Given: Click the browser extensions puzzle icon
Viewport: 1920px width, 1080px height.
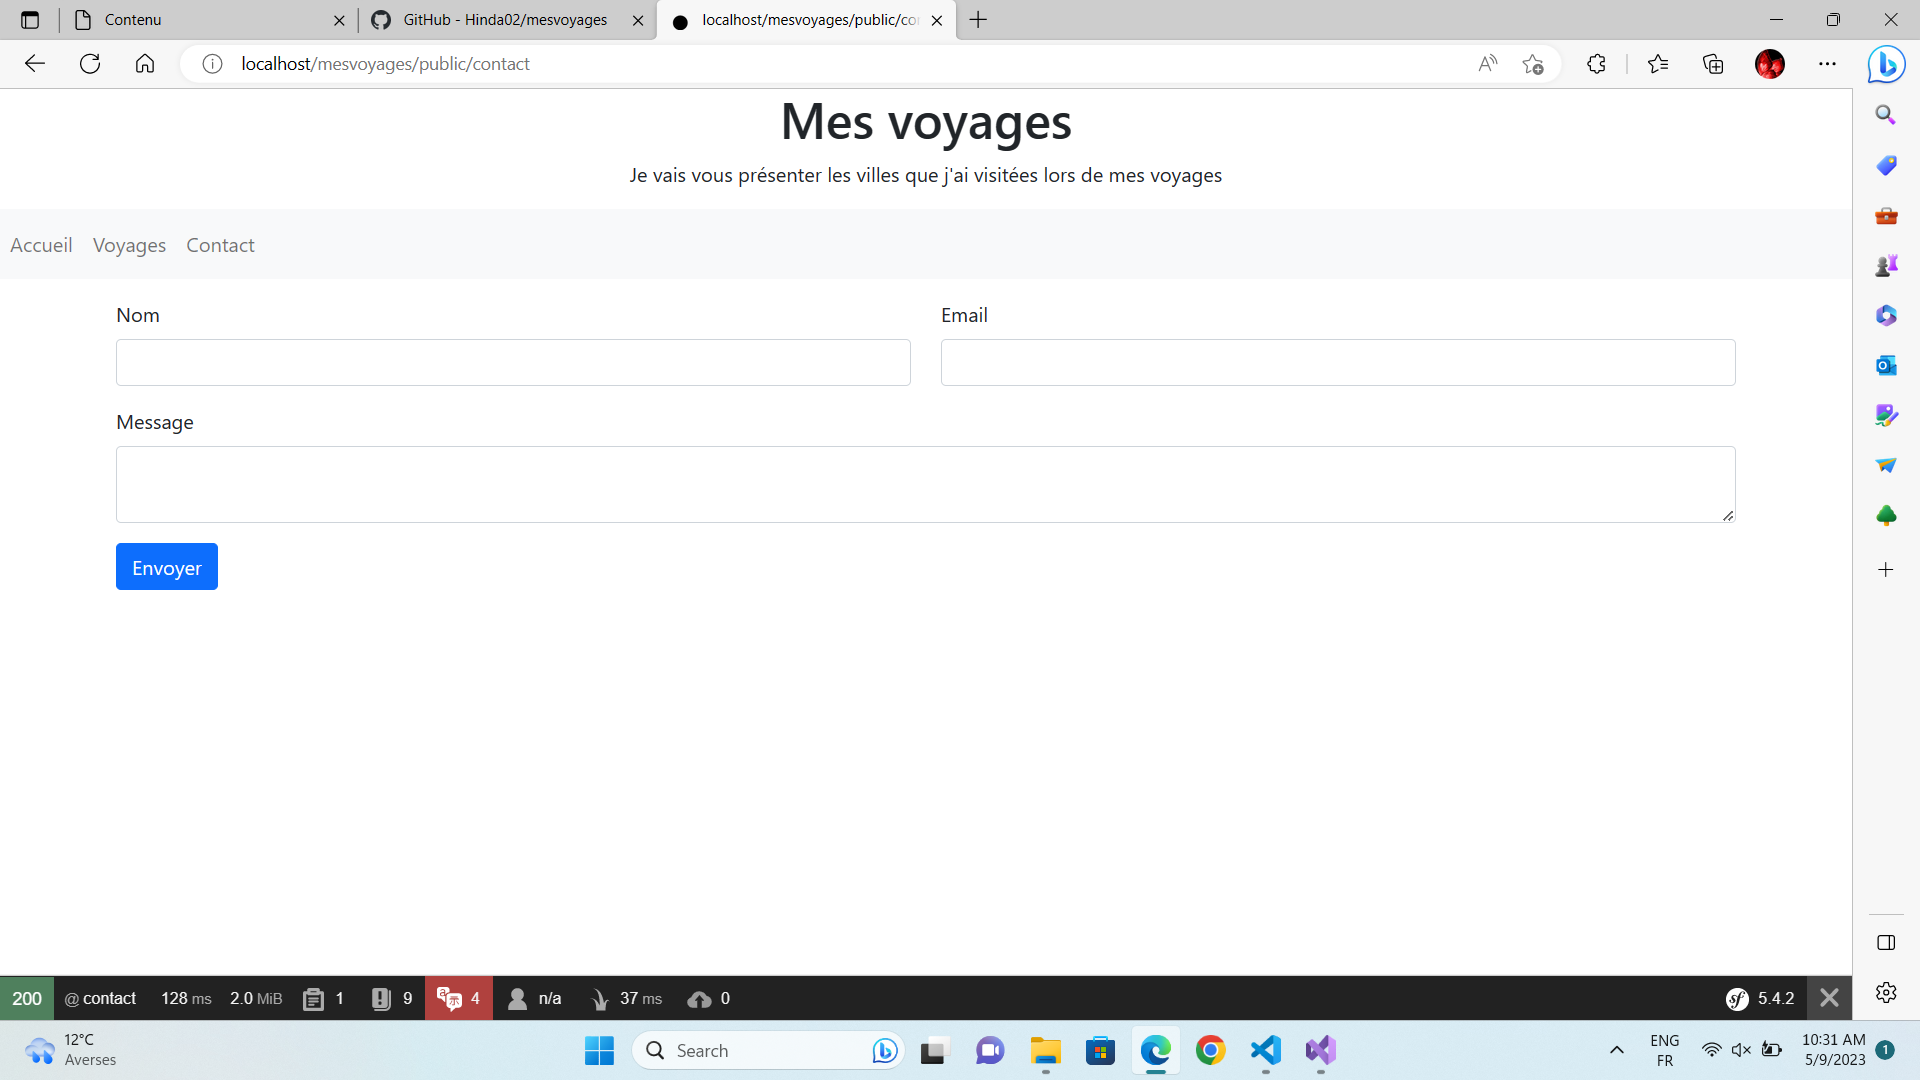Looking at the screenshot, I should (x=1596, y=64).
